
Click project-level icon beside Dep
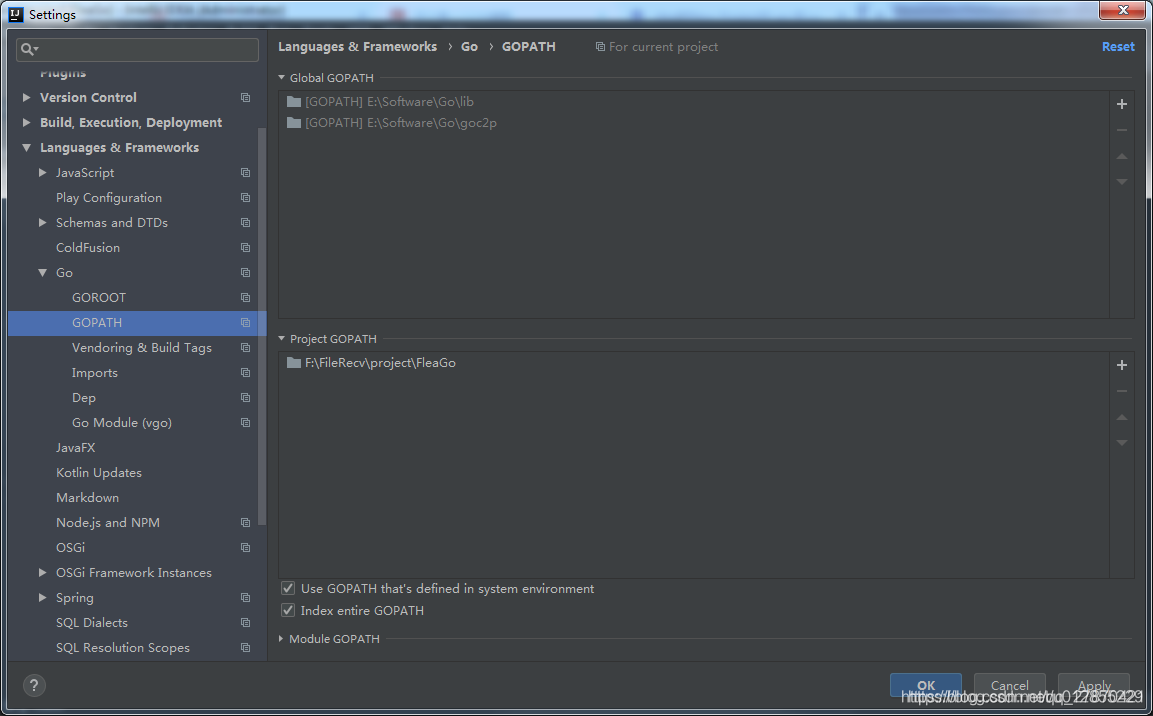[246, 398]
